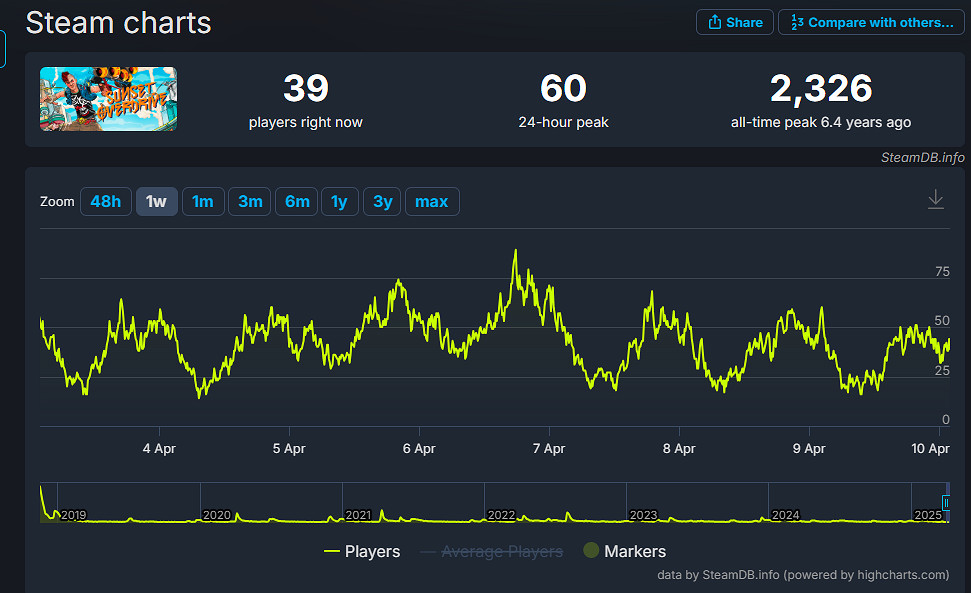The image size is (971, 593).
Task: Click the highest peak near 7 Apr
Action: pyautogui.click(x=515, y=251)
